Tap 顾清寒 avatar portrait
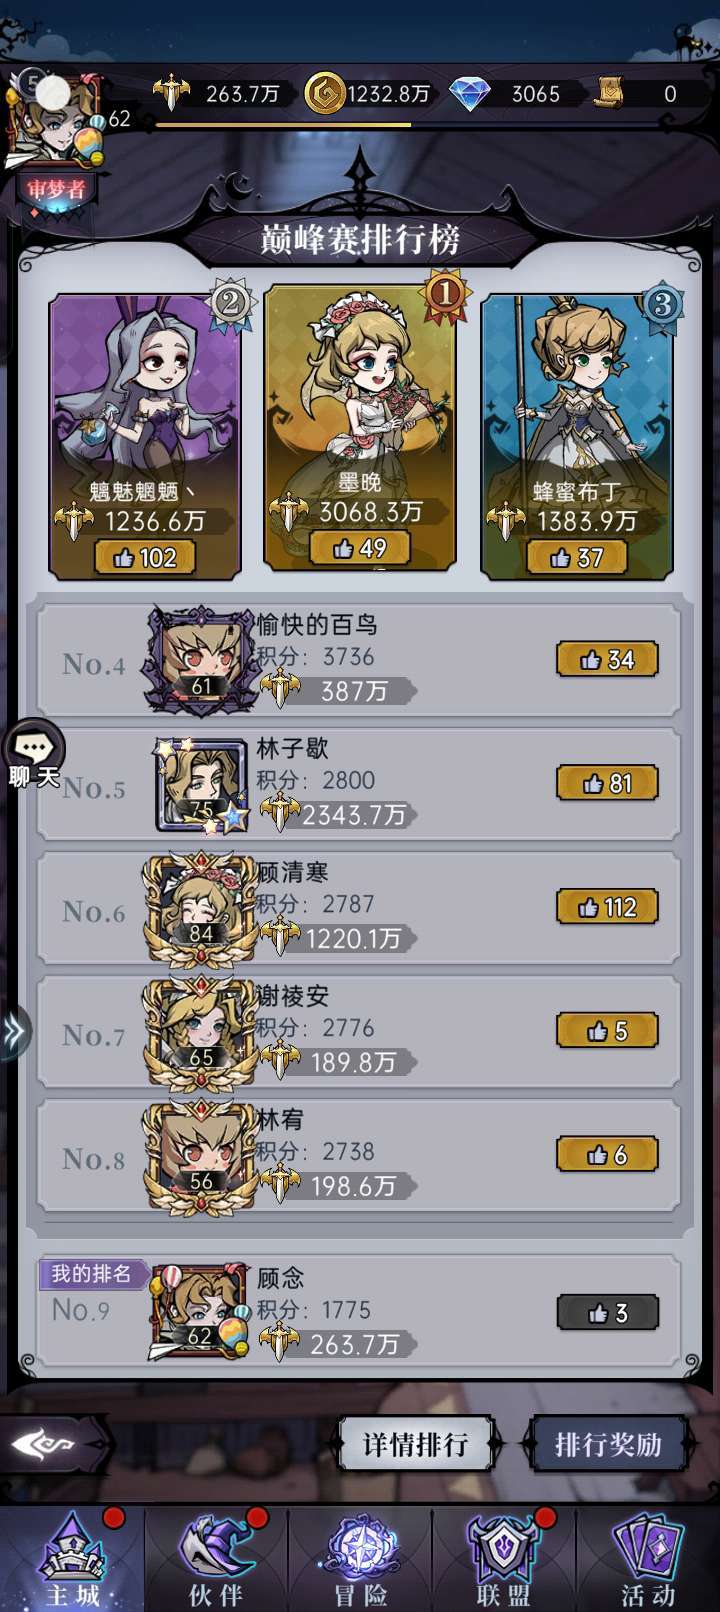Image resolution: width=720 pixels, height=1612 pixels. tap(202, 910)
